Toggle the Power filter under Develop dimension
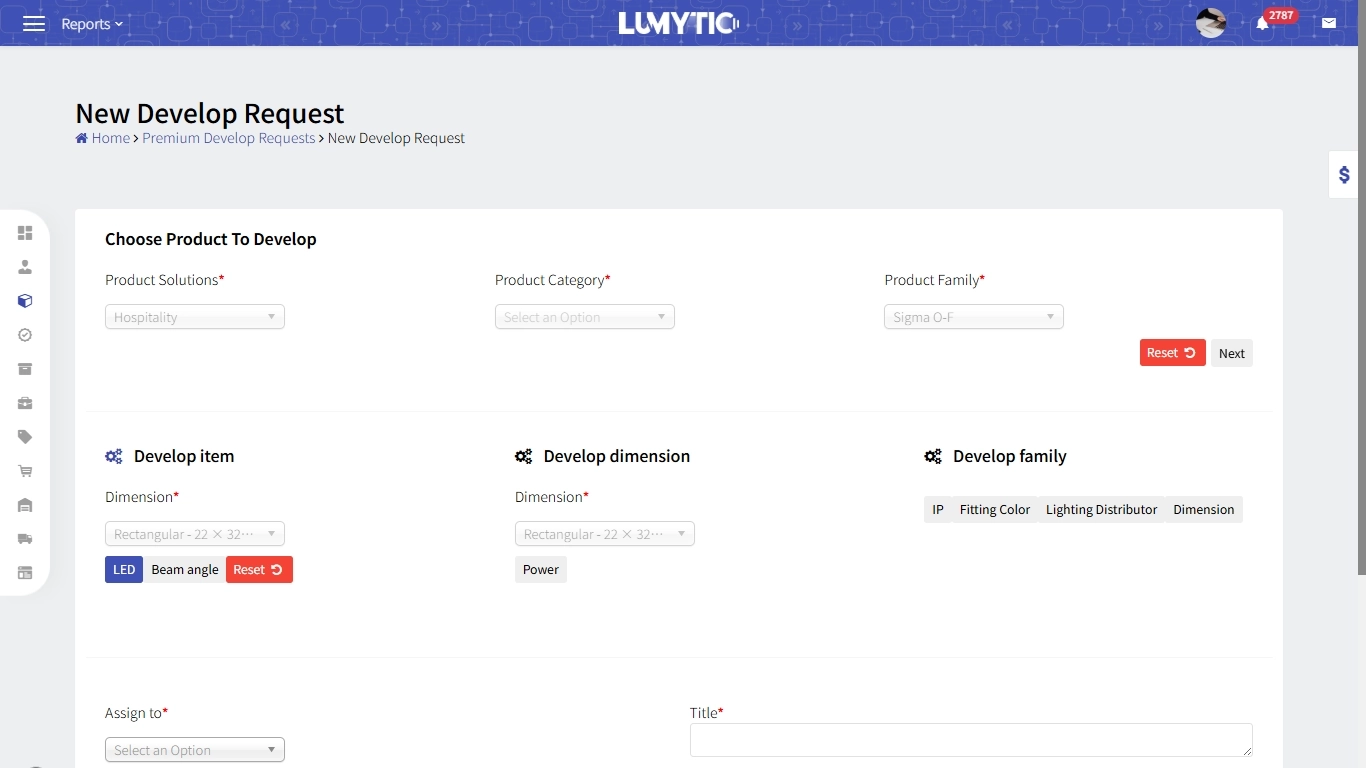The width and height of the screenshot is (1366, 768). point(540,569)
